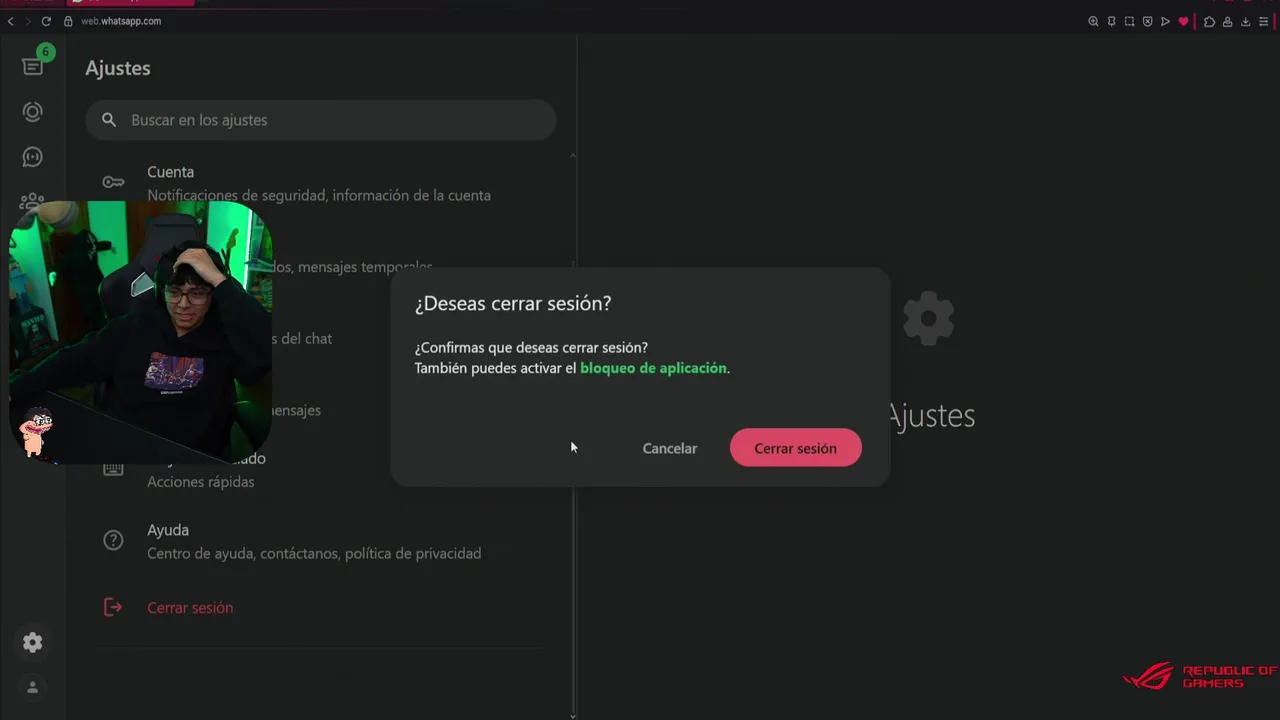1280x720 pixels.
Task: Click the red logout icon beside Cerrar sesión
Action: tap(113, 607)
